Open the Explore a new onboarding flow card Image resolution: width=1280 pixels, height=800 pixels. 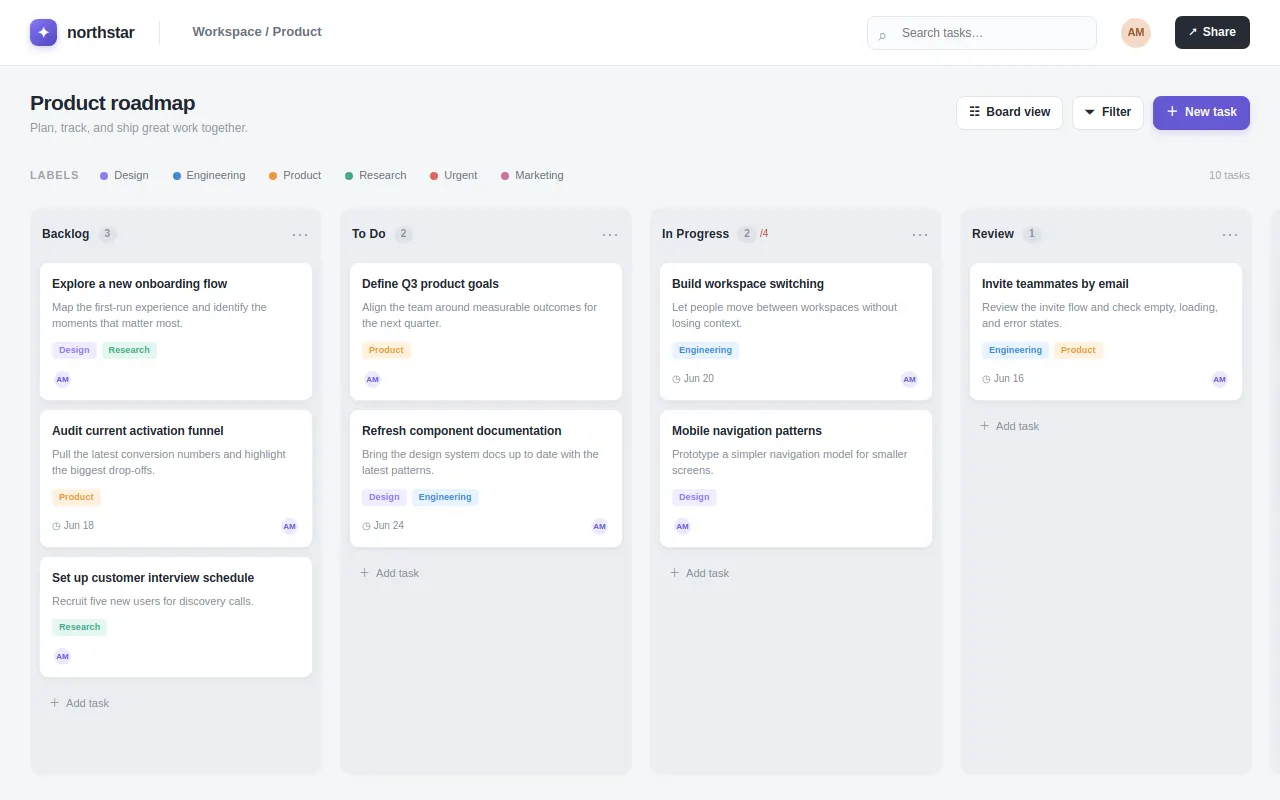point(176,332)
